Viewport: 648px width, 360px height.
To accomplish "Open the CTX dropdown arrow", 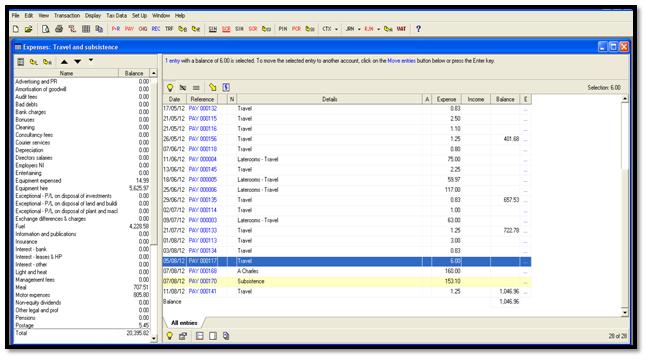I will click(x=336, y=29).
